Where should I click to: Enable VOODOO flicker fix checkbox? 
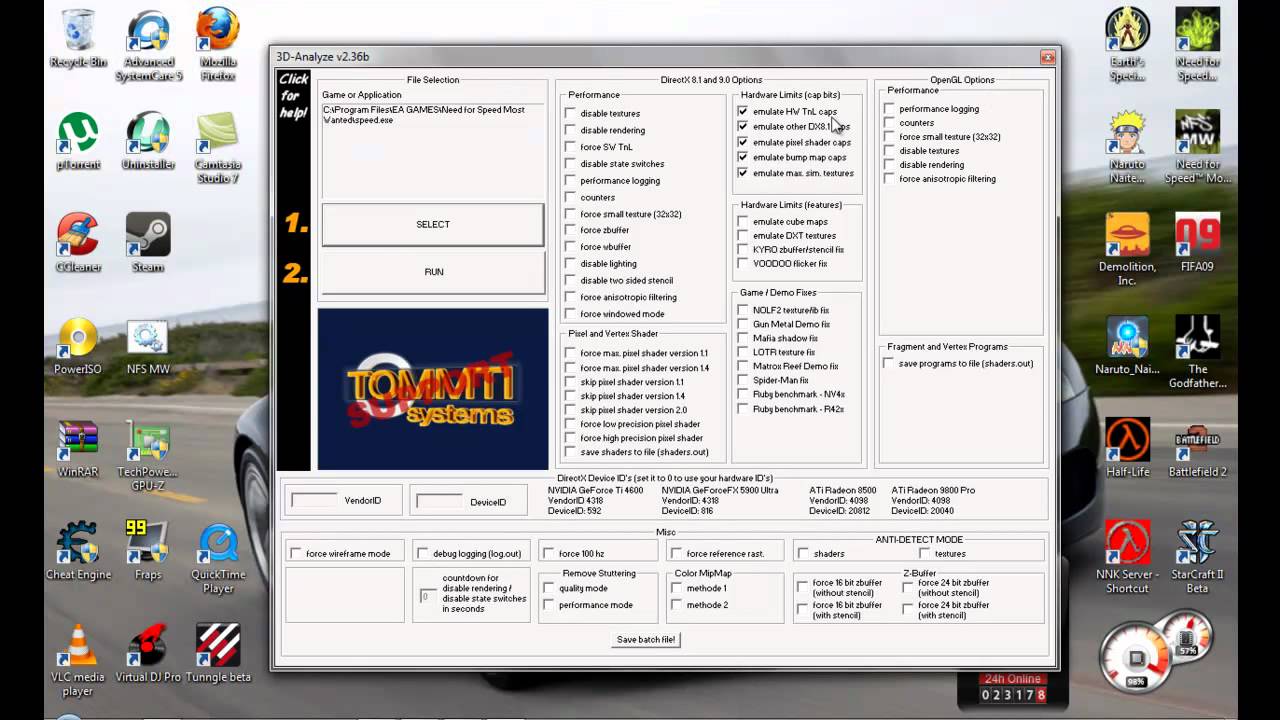pyautogui.click(x=743, y=264)
